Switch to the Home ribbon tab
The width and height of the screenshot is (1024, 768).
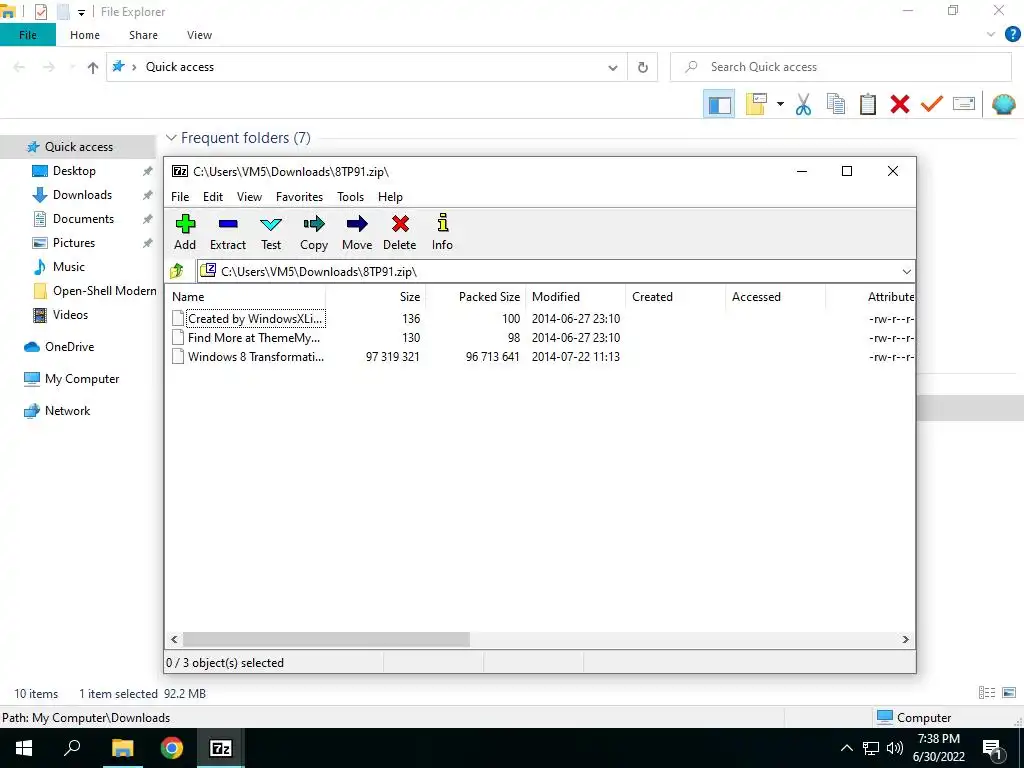click(x=85, y=35)
